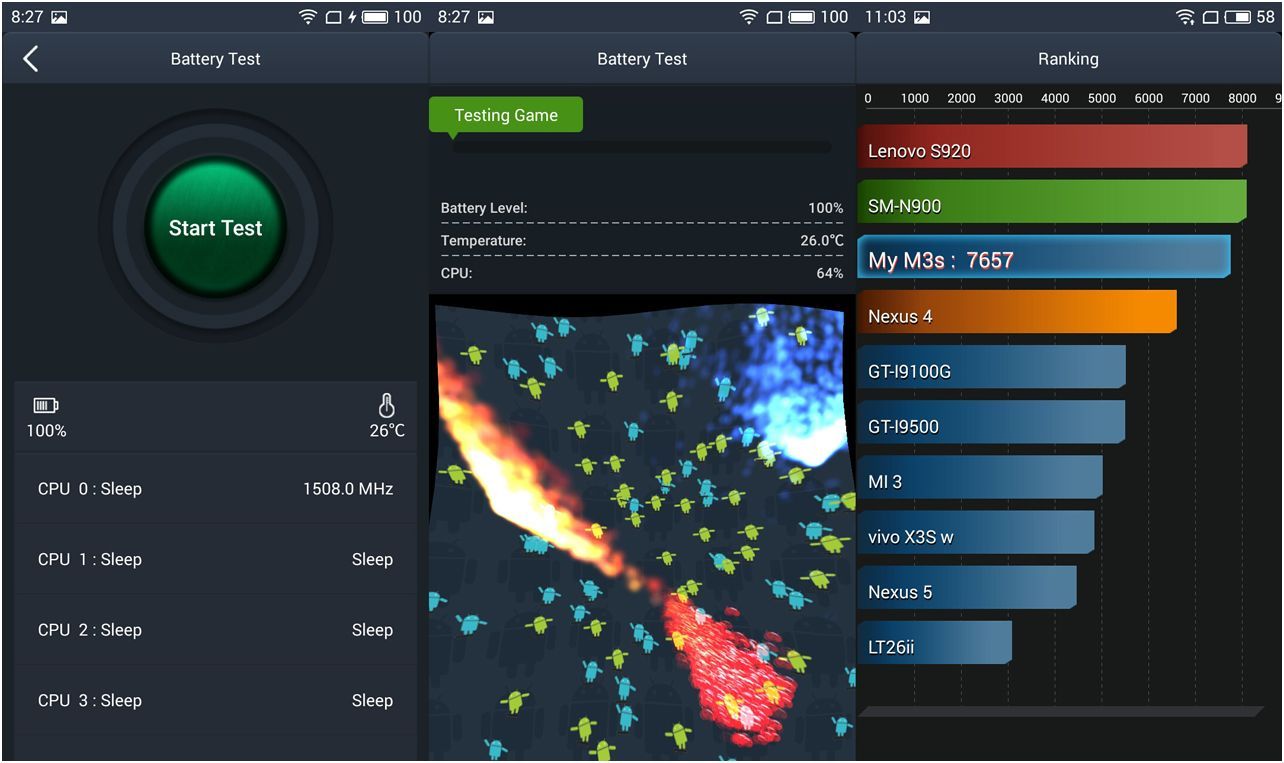This screenshot has height=763, width=1284.
Task: Tap the vivo X3S w ranking bar
Action: point(975,533)
